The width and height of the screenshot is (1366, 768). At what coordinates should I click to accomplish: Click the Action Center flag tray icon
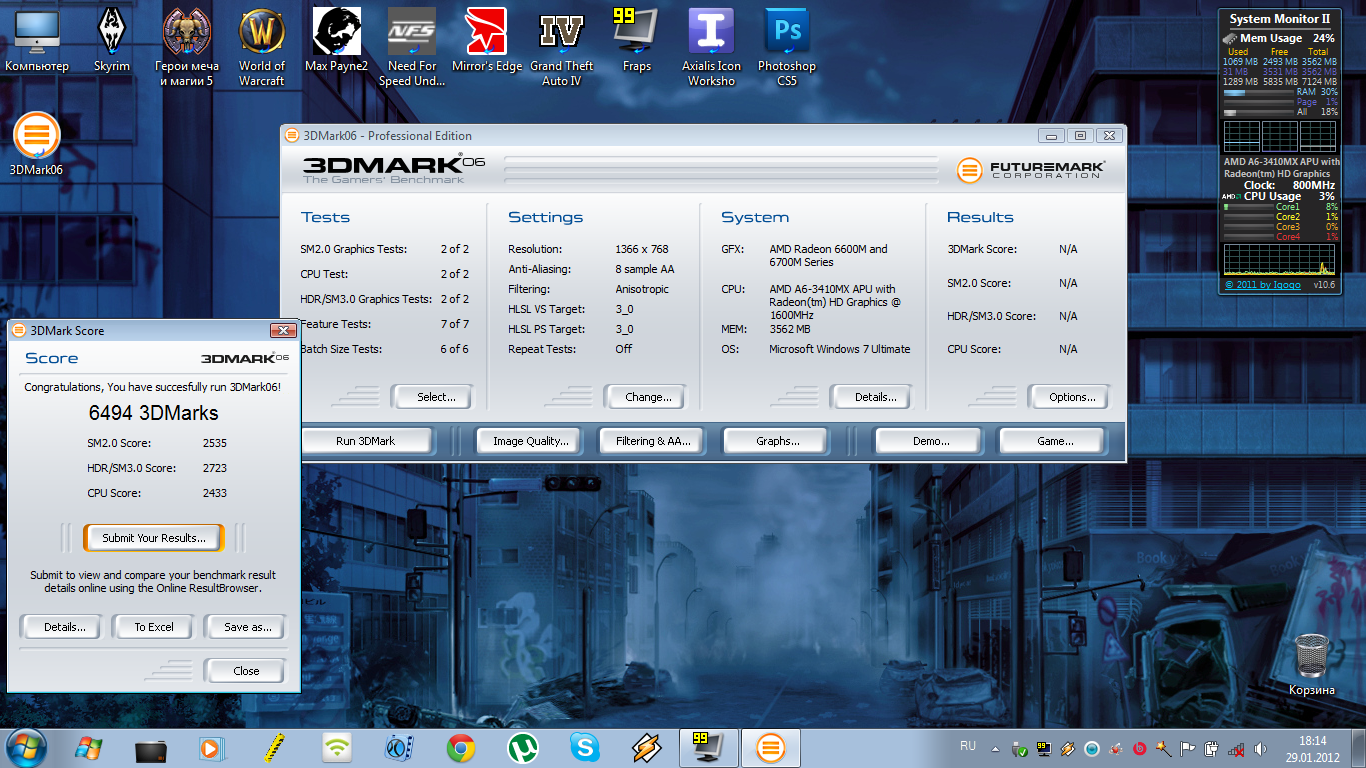(x=1188, y=748)
